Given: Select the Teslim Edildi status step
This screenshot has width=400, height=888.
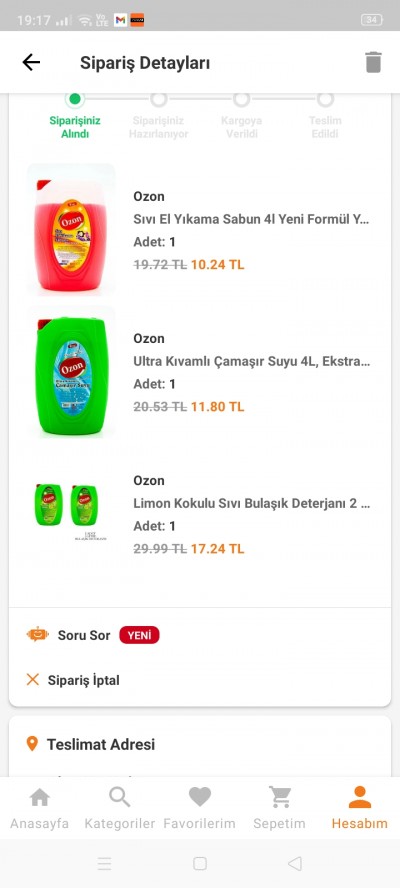Looking at the screenshot, I should [325, 118].
